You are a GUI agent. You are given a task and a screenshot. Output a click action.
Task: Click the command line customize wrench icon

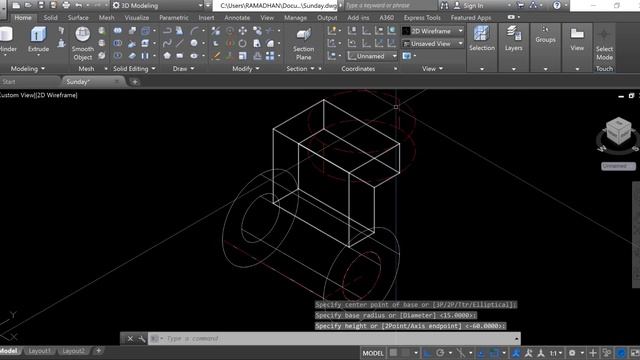coord(142,338)
